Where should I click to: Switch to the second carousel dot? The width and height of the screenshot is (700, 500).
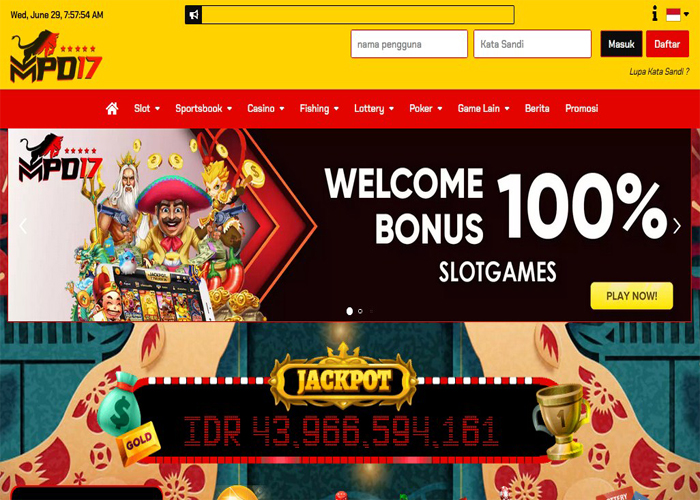click(x=360, y=311)
